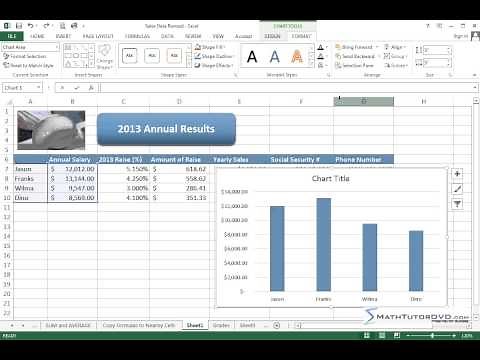Click the Sign in account avatar
480x360 pixels.
(475, 36)
